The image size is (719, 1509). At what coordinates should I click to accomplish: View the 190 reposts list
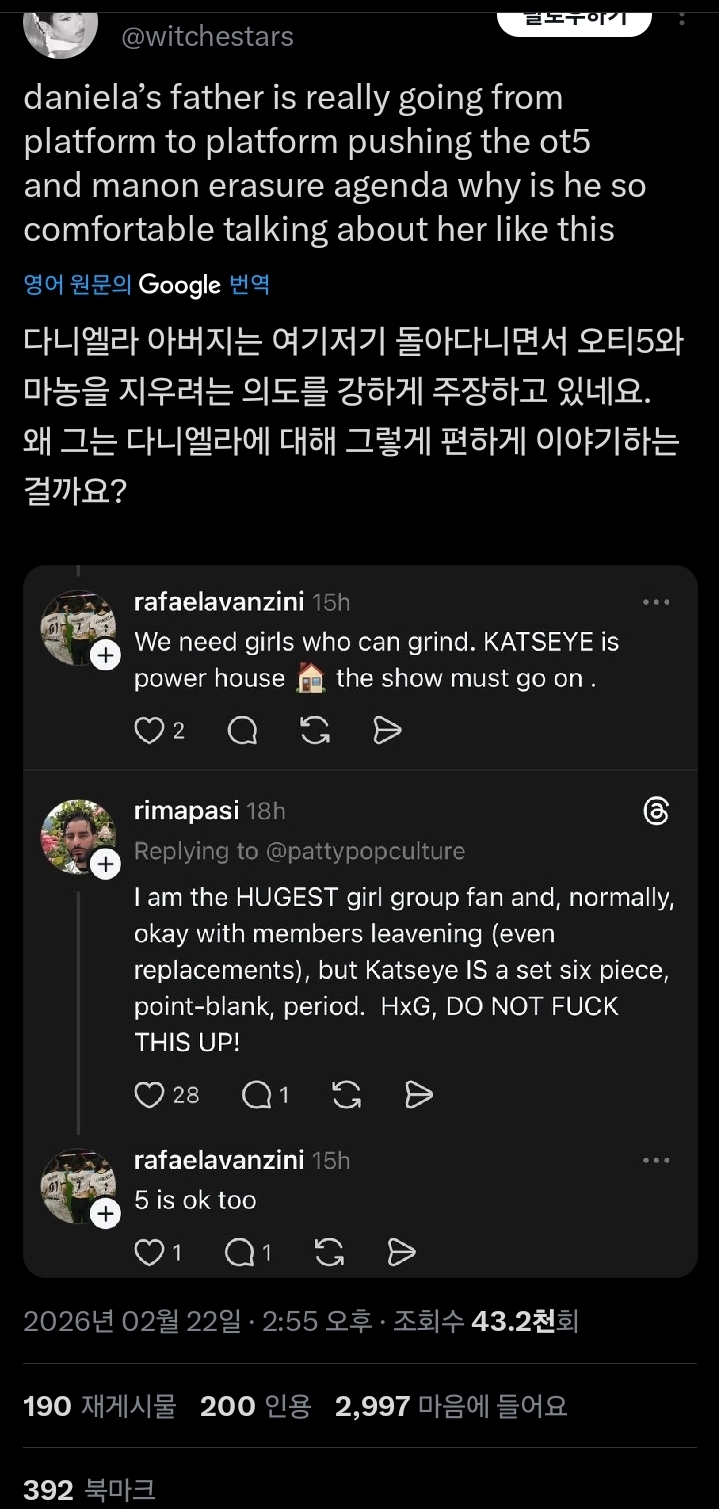tap(99, 1406)
